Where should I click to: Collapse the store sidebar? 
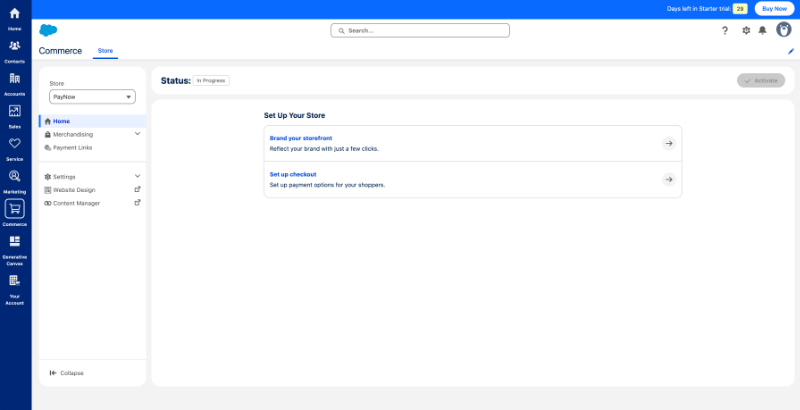66,373
